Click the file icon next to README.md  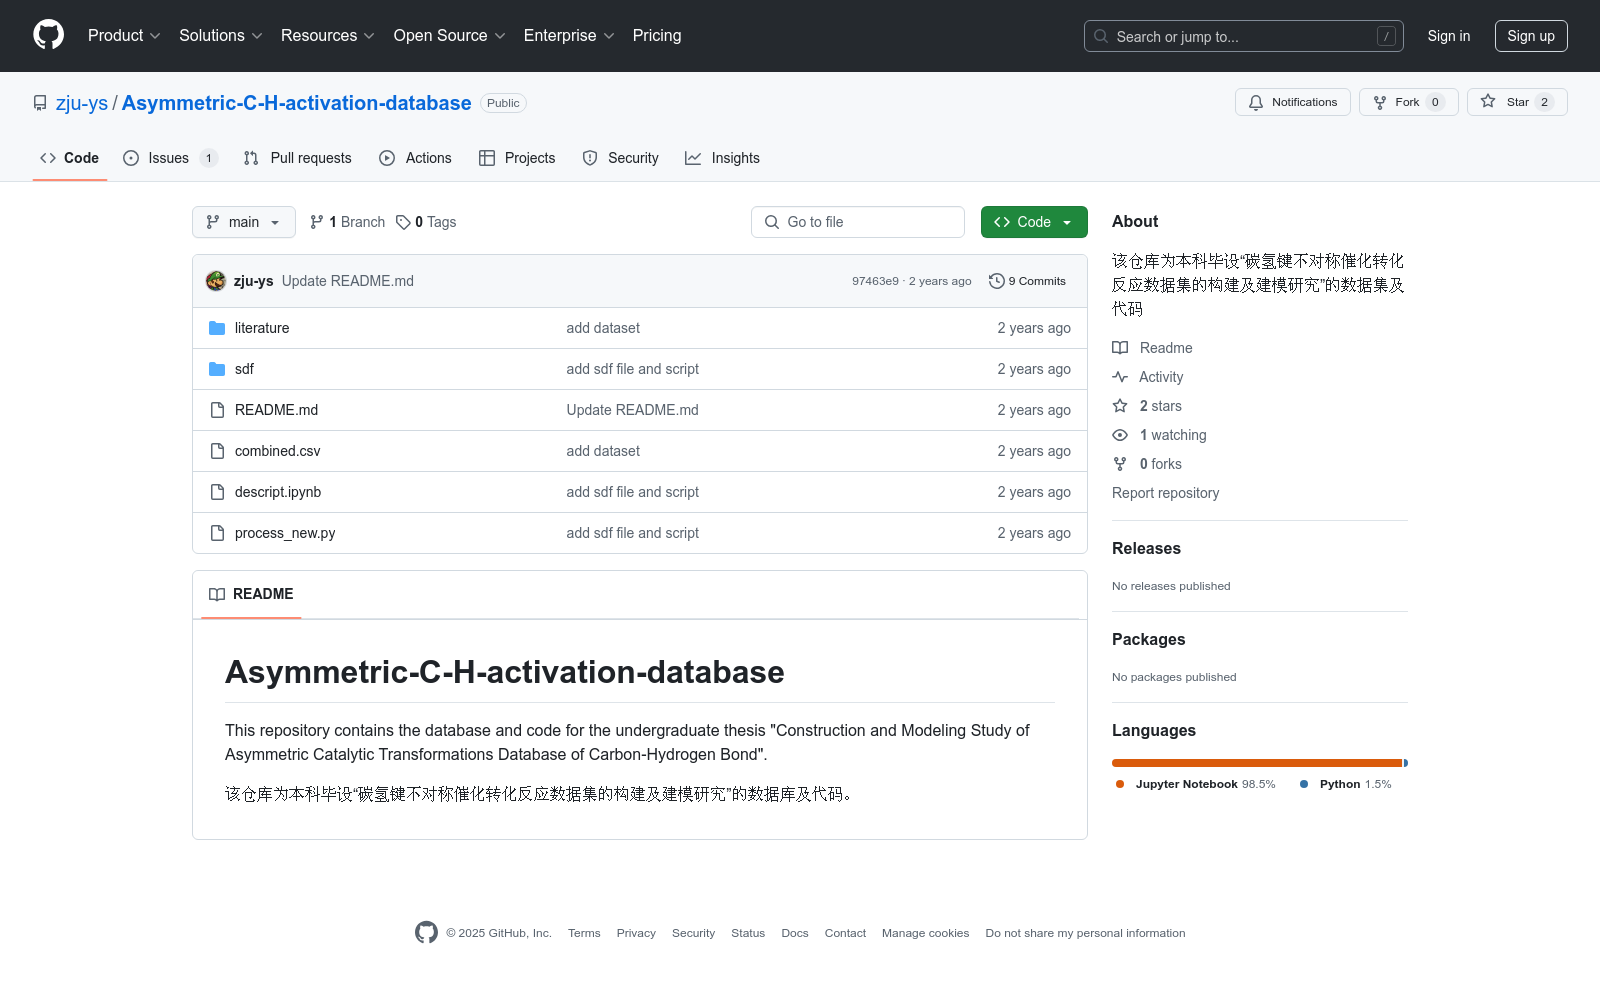(x=217, y=410)
